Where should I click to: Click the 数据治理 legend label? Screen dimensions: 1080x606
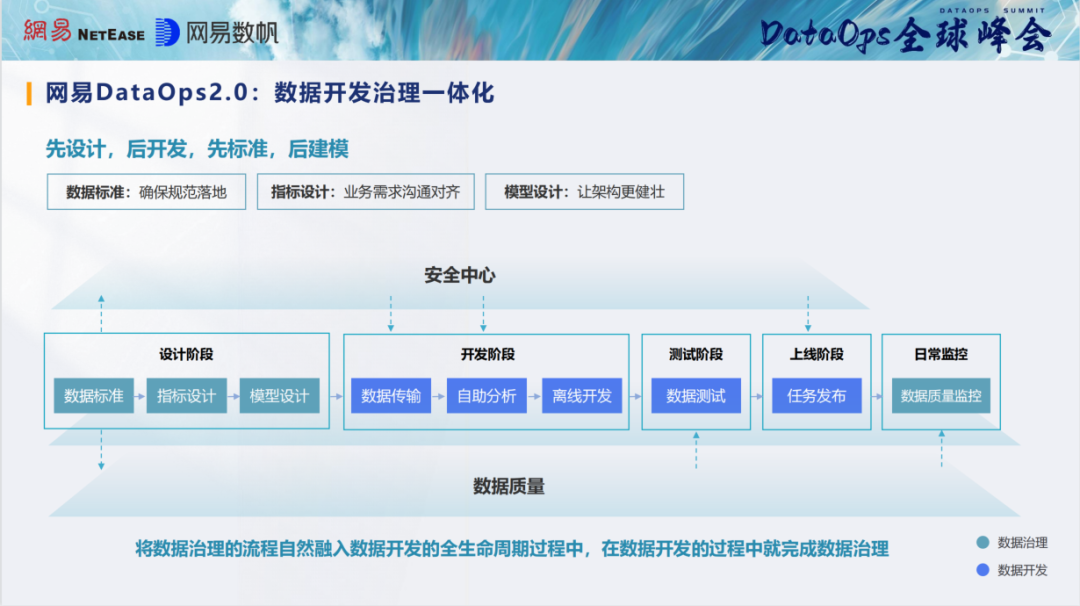click(x=1023, y=543)
